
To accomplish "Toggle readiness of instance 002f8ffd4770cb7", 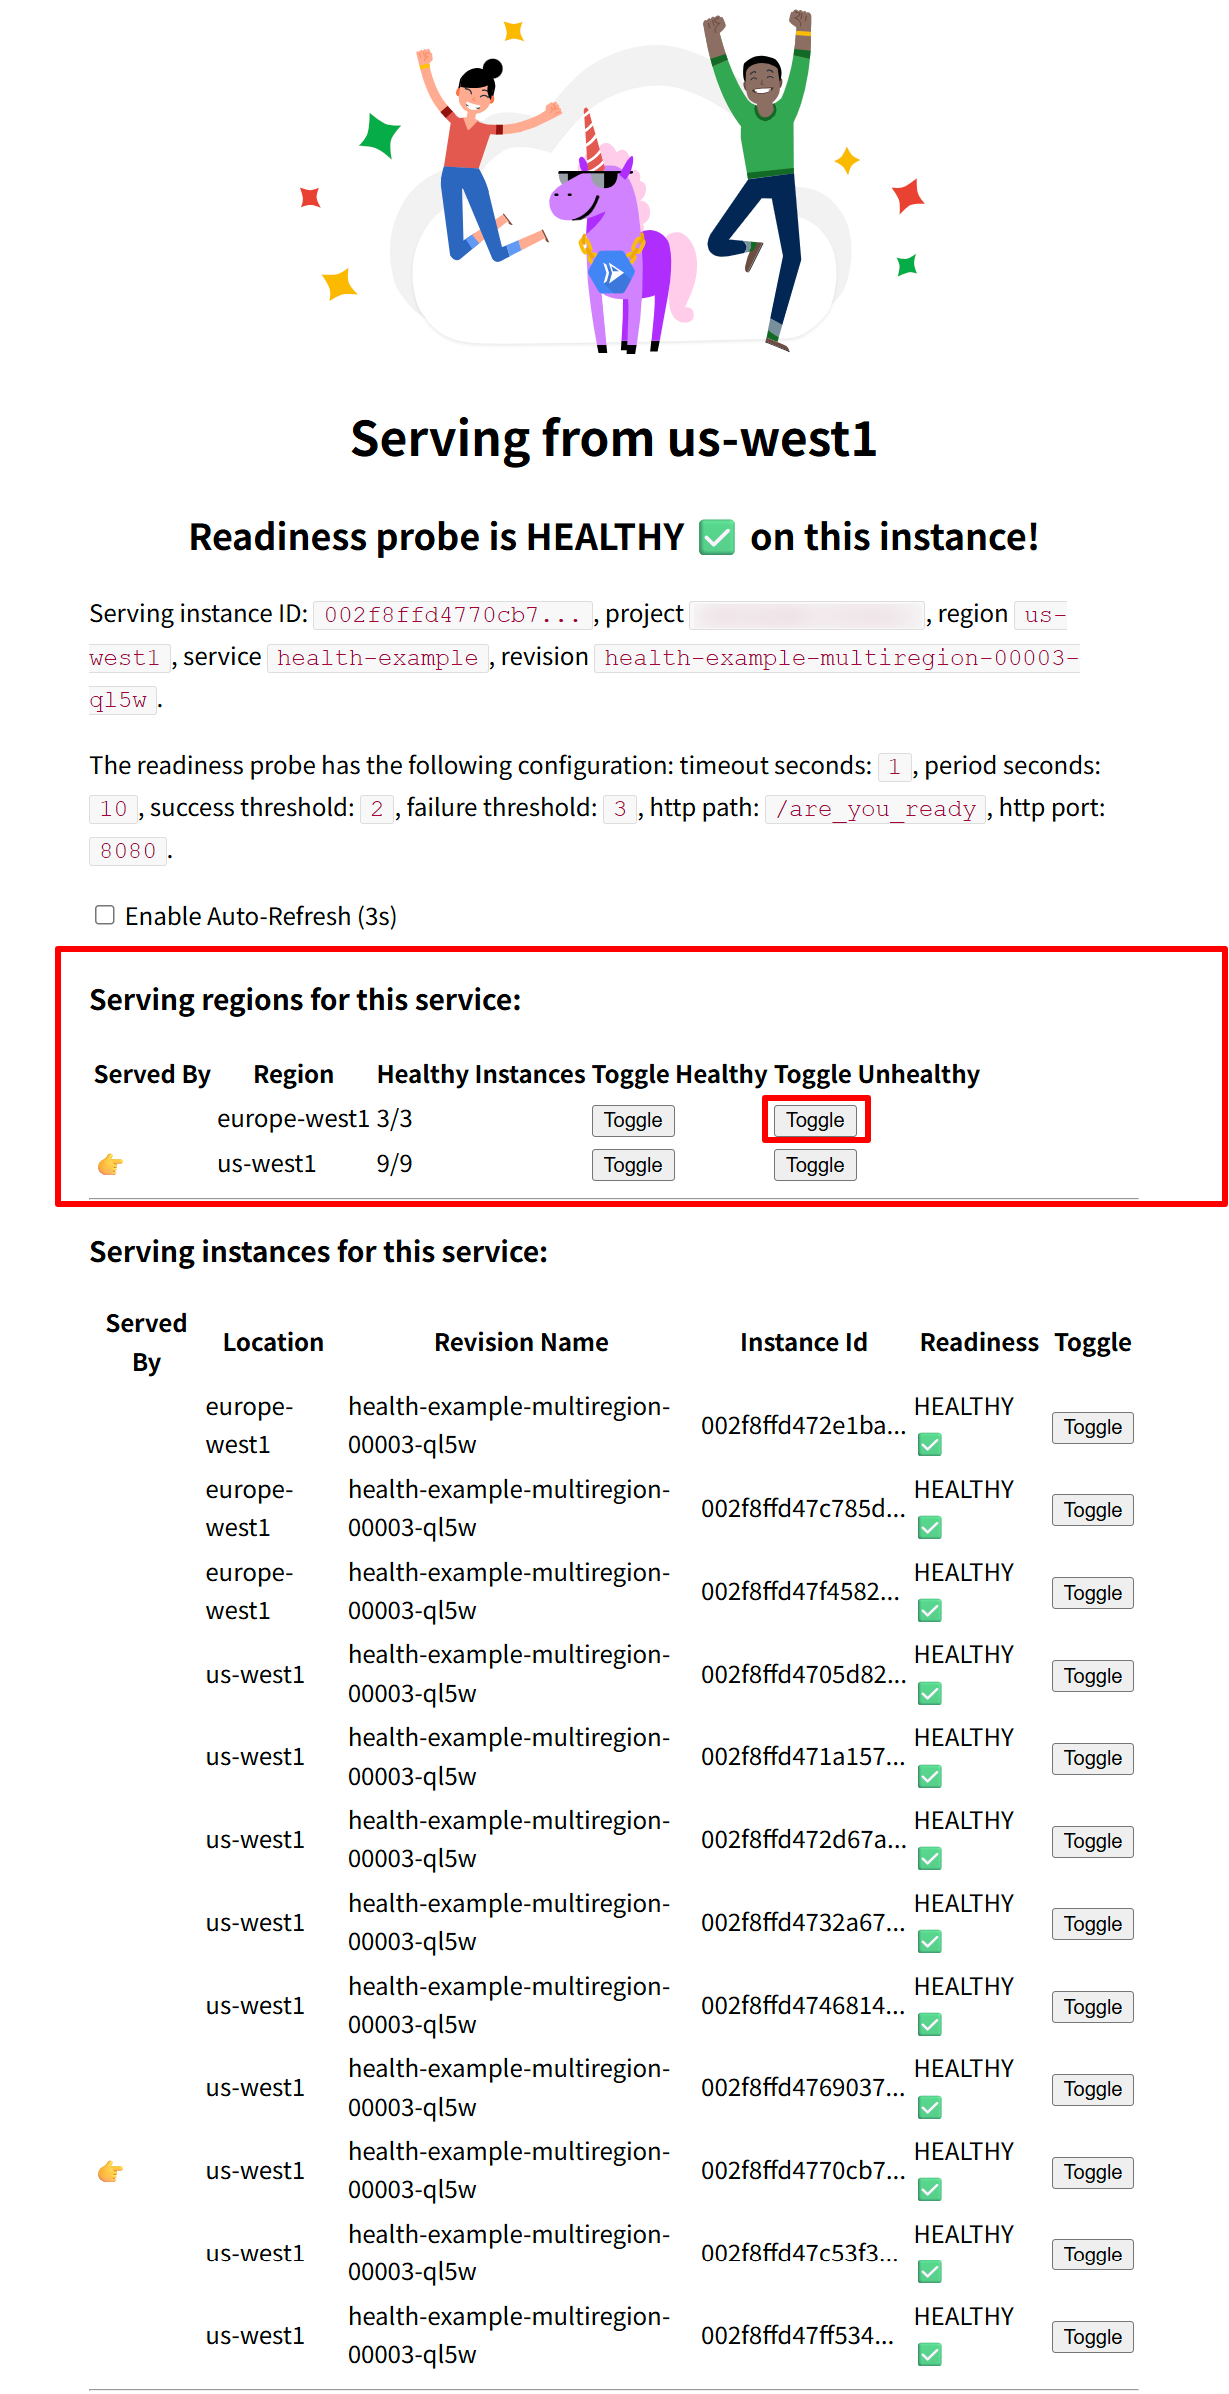I will click(1092, 2172).
